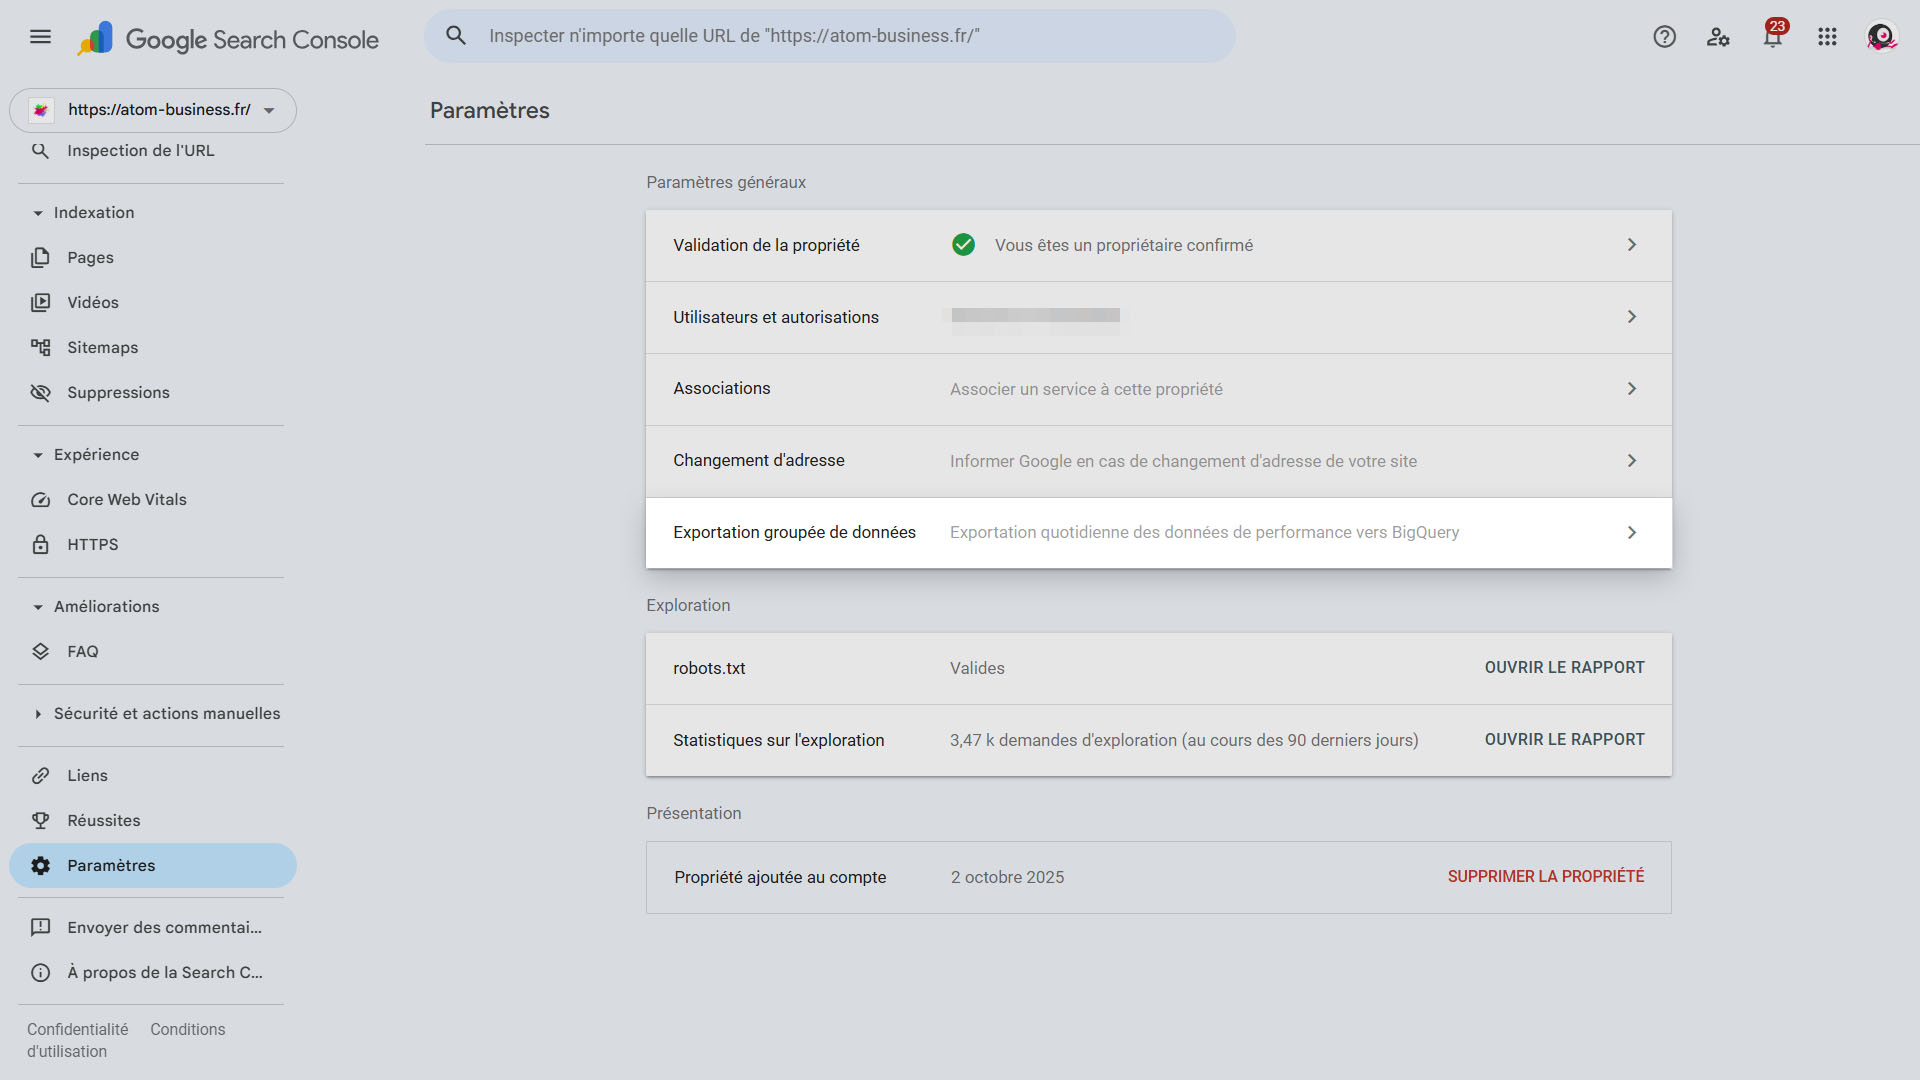Screen dimensions: 1920x1080
Task: Open the notifications bell with 23 alerts
Action: (1772, 37)
